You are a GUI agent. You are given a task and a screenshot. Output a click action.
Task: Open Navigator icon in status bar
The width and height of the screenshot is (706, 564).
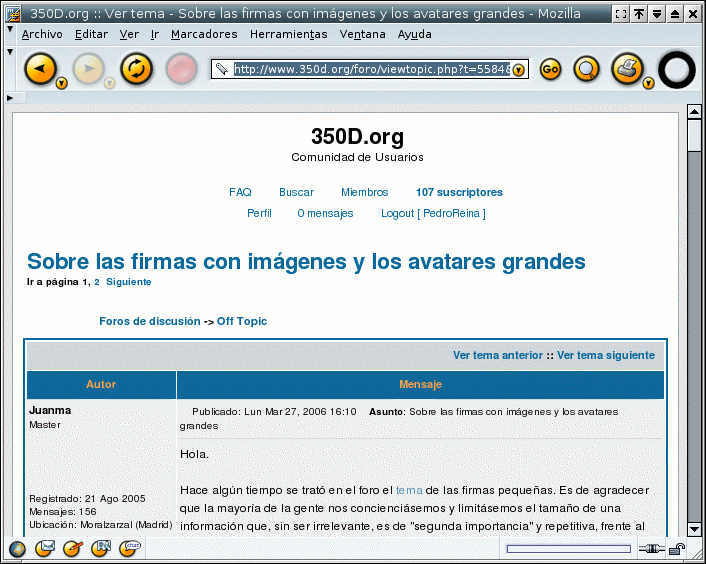17,548
